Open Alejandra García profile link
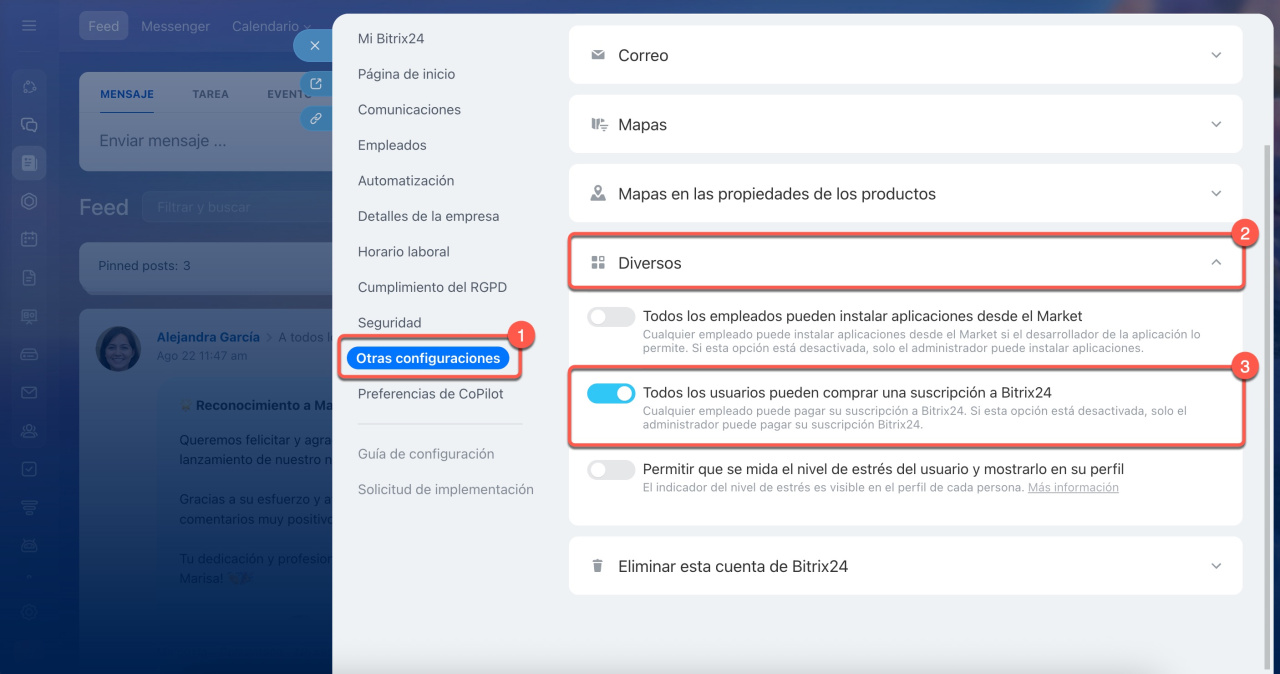Viewport: 1280px width, 674px height. pyautogui.click(x=208, y=337)
